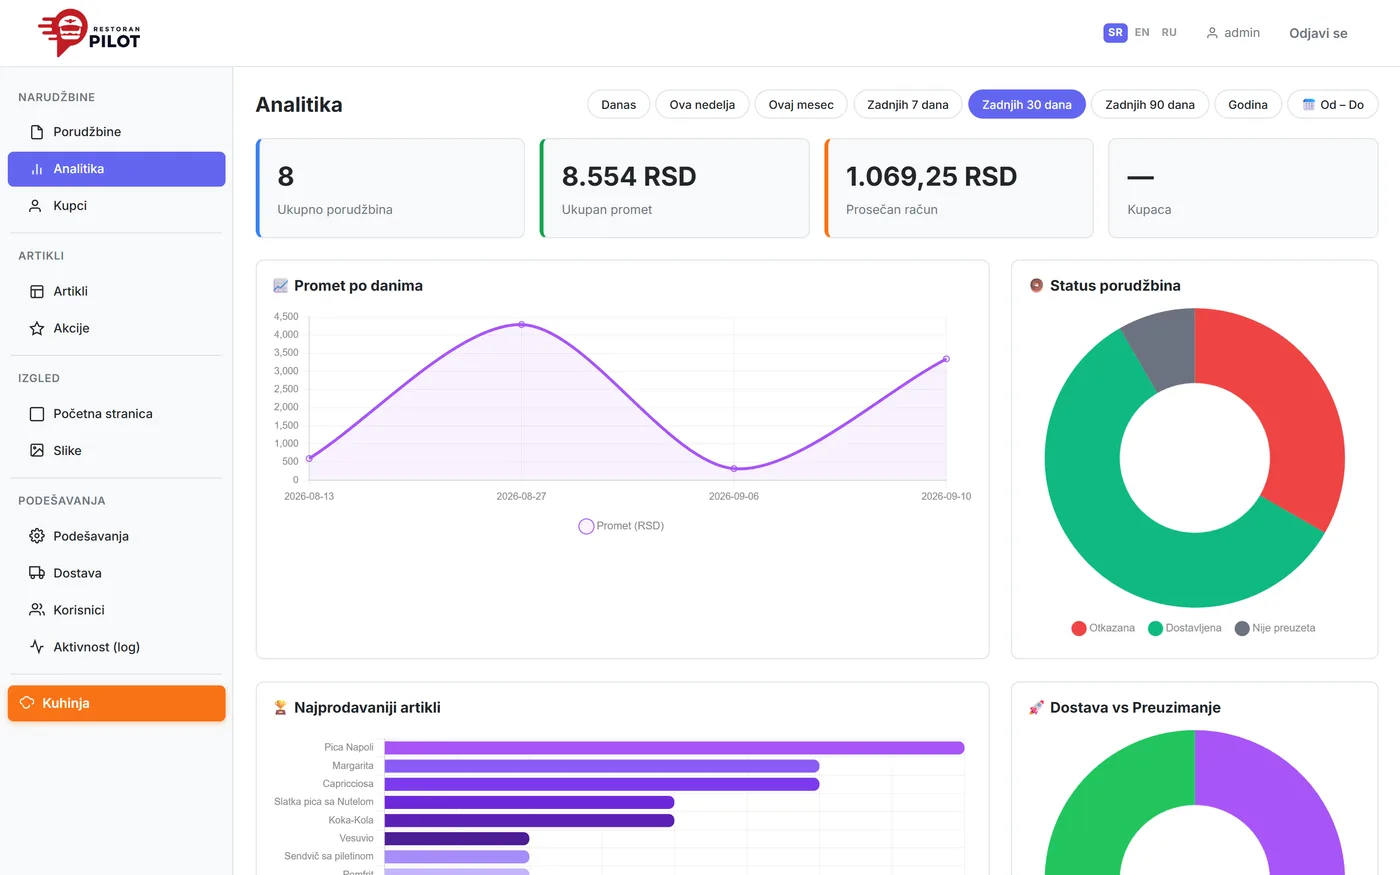The image size is (1400, 875).
Task: Select the Akcije star icon
Action: (x=37, y=328)
